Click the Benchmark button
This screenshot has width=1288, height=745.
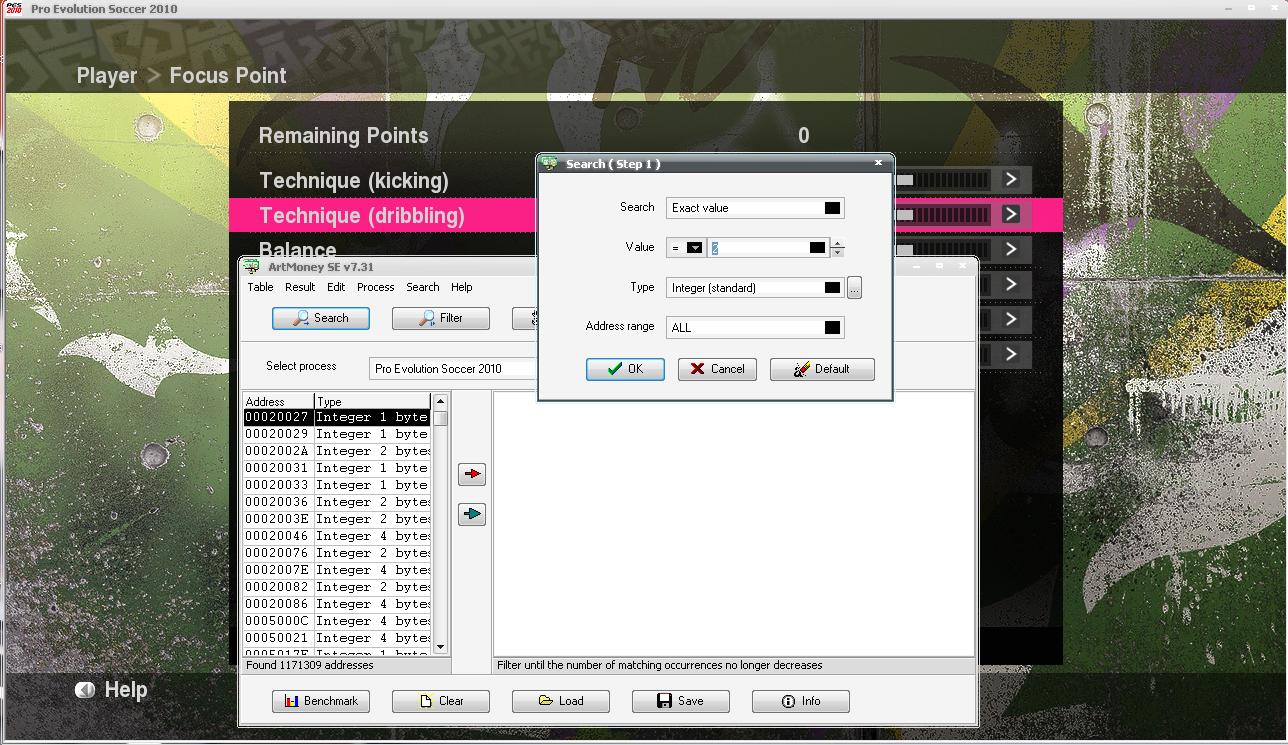point(321,701)
